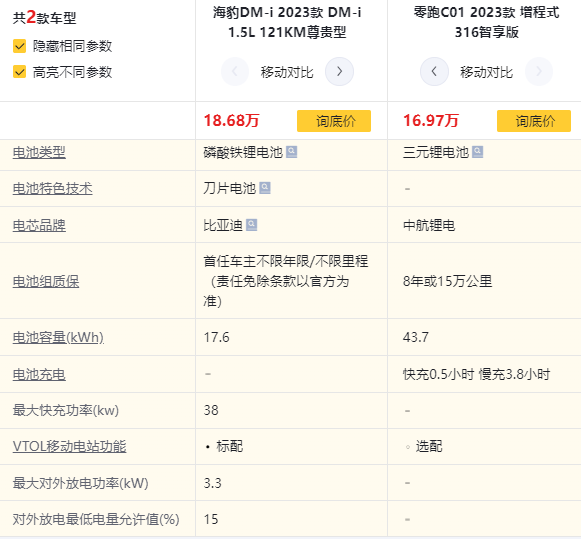
Task: Click info icon next to 磷酸铁锂电池
Action: pyautogui.click(x=292, y=152)
